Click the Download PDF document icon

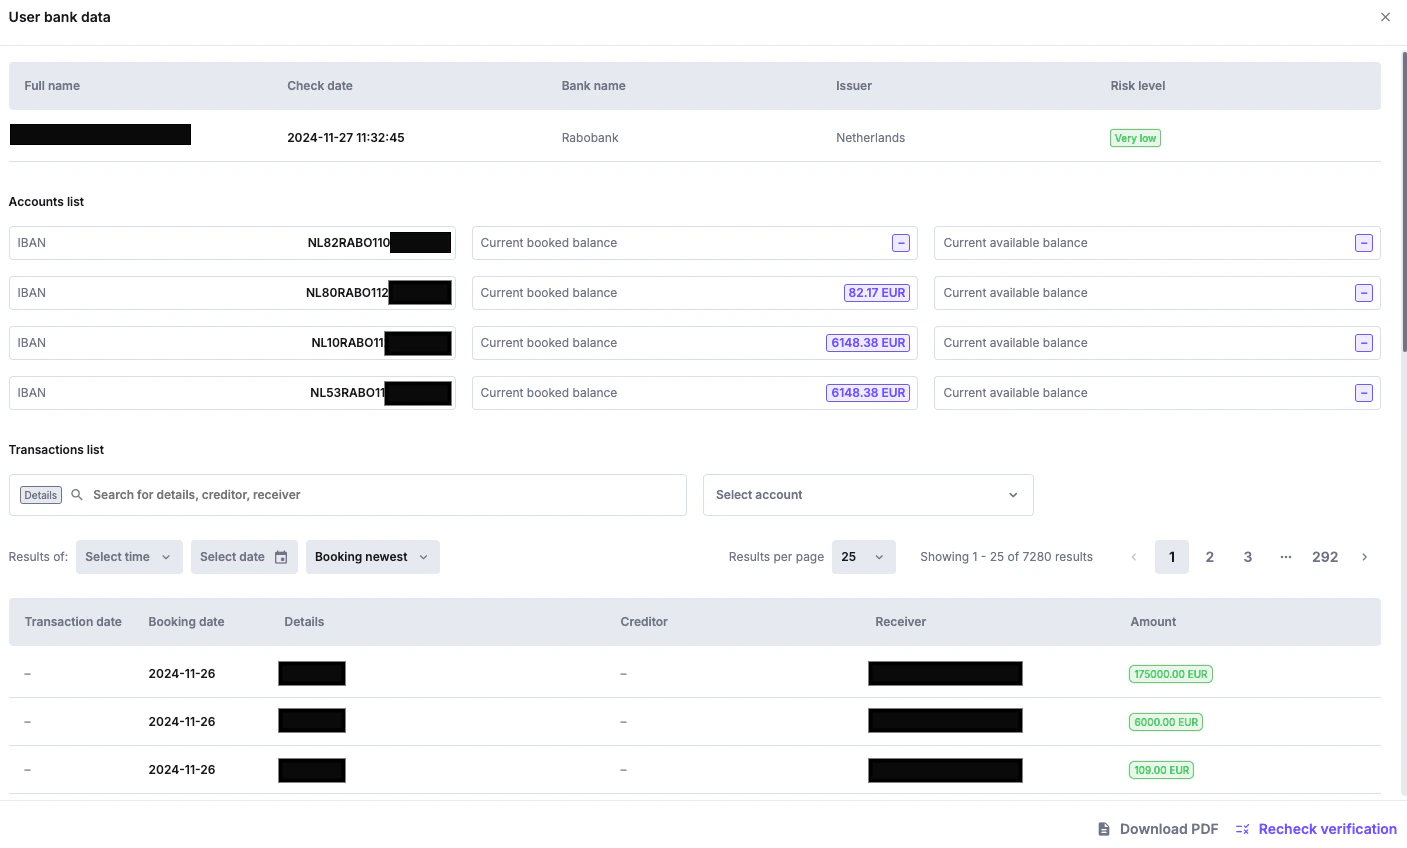(x=1104, y=829)
